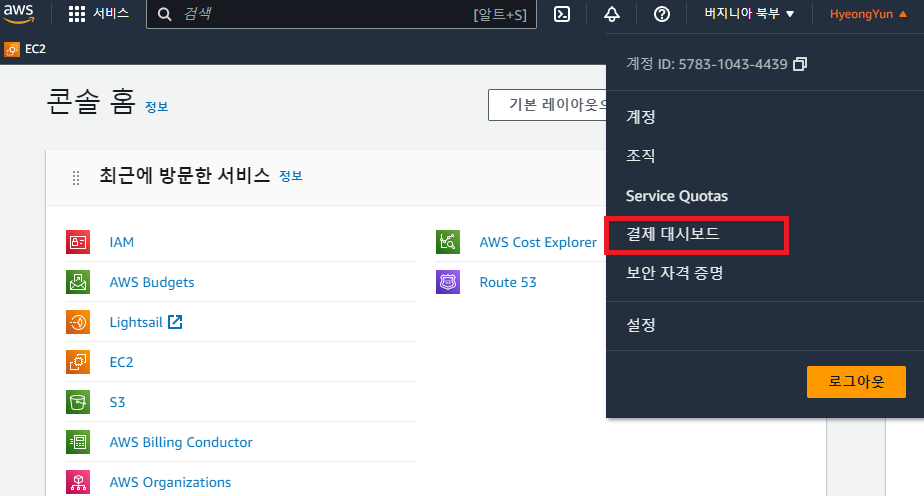This screenshot has height=496, width=924.
Task: Click the search magnifier icon
Action: coord(164,14)
